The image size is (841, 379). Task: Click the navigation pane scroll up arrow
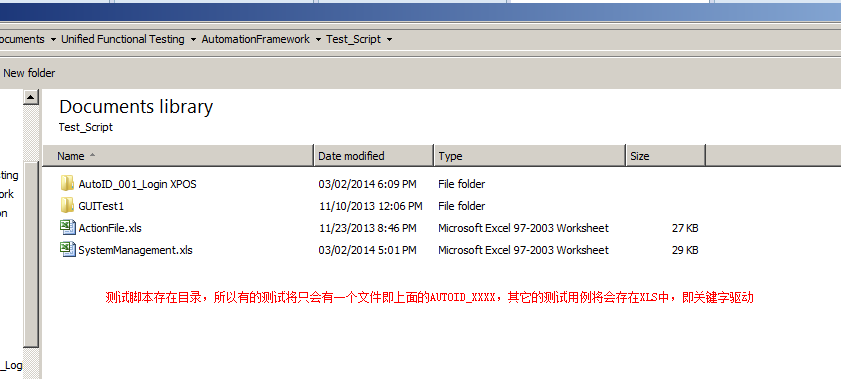coord(31,97)
